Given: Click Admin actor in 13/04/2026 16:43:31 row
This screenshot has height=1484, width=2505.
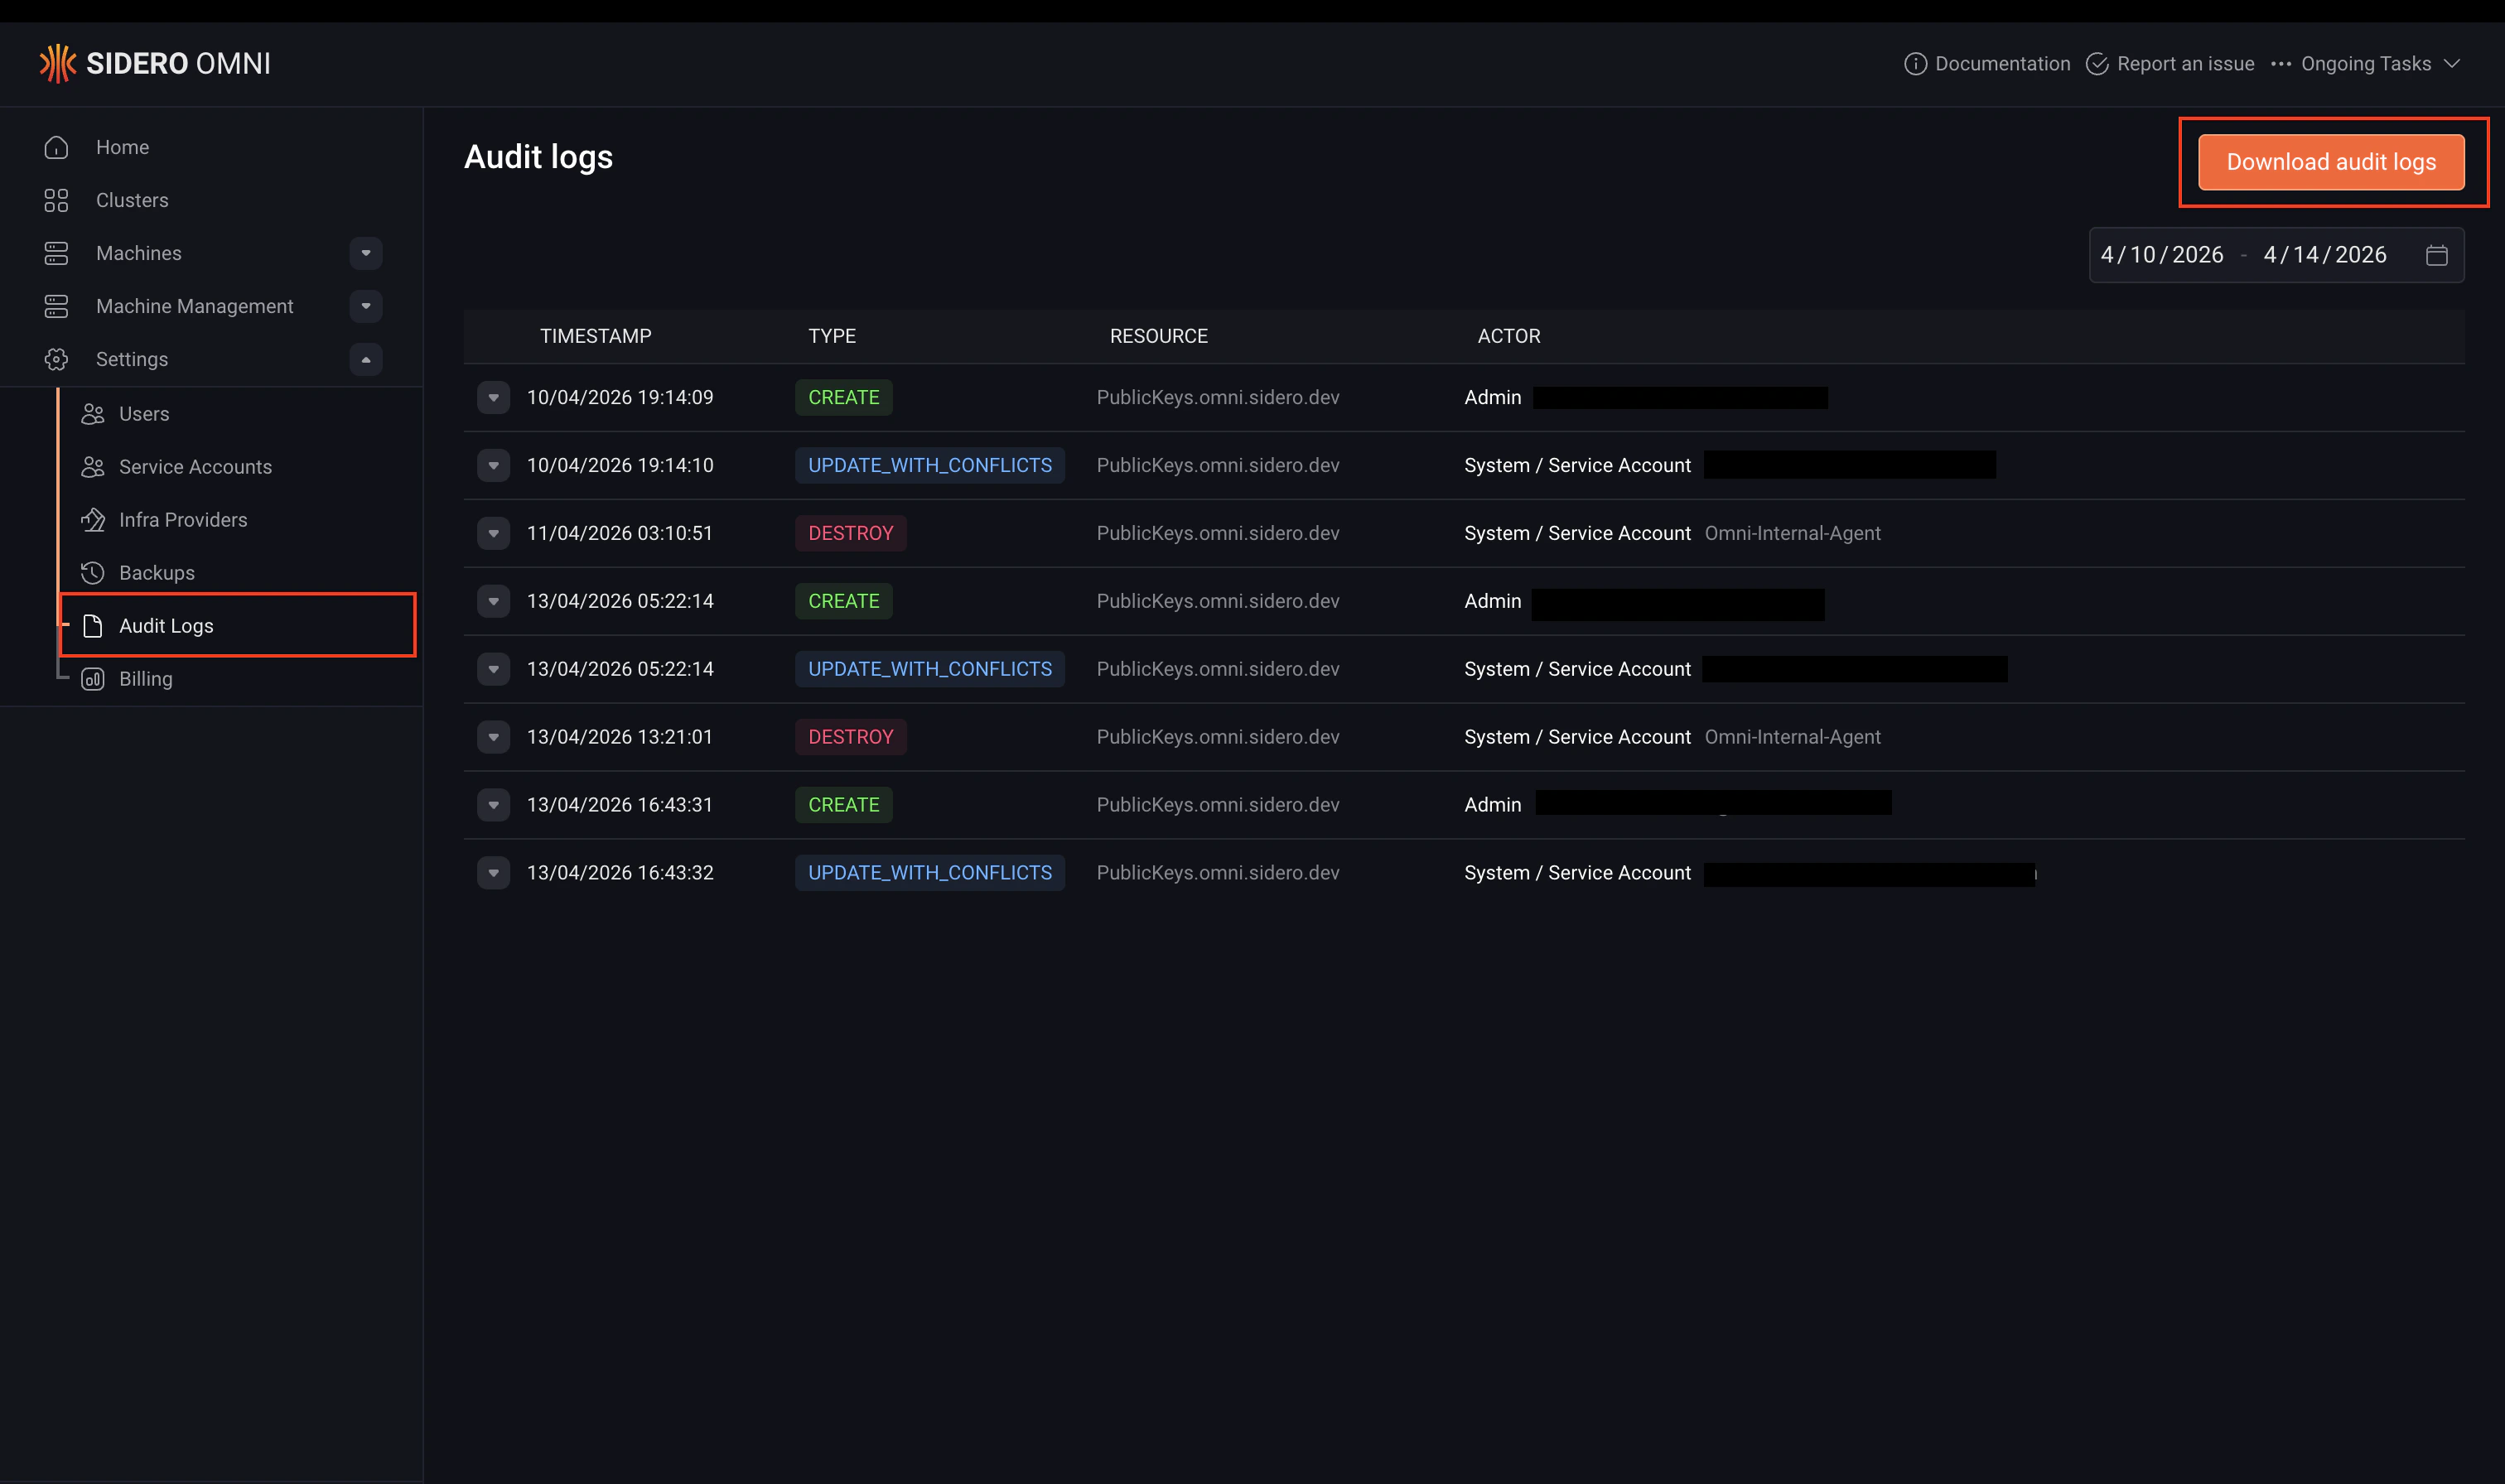Looking at the screenshot, I should tap(1493, 805).
